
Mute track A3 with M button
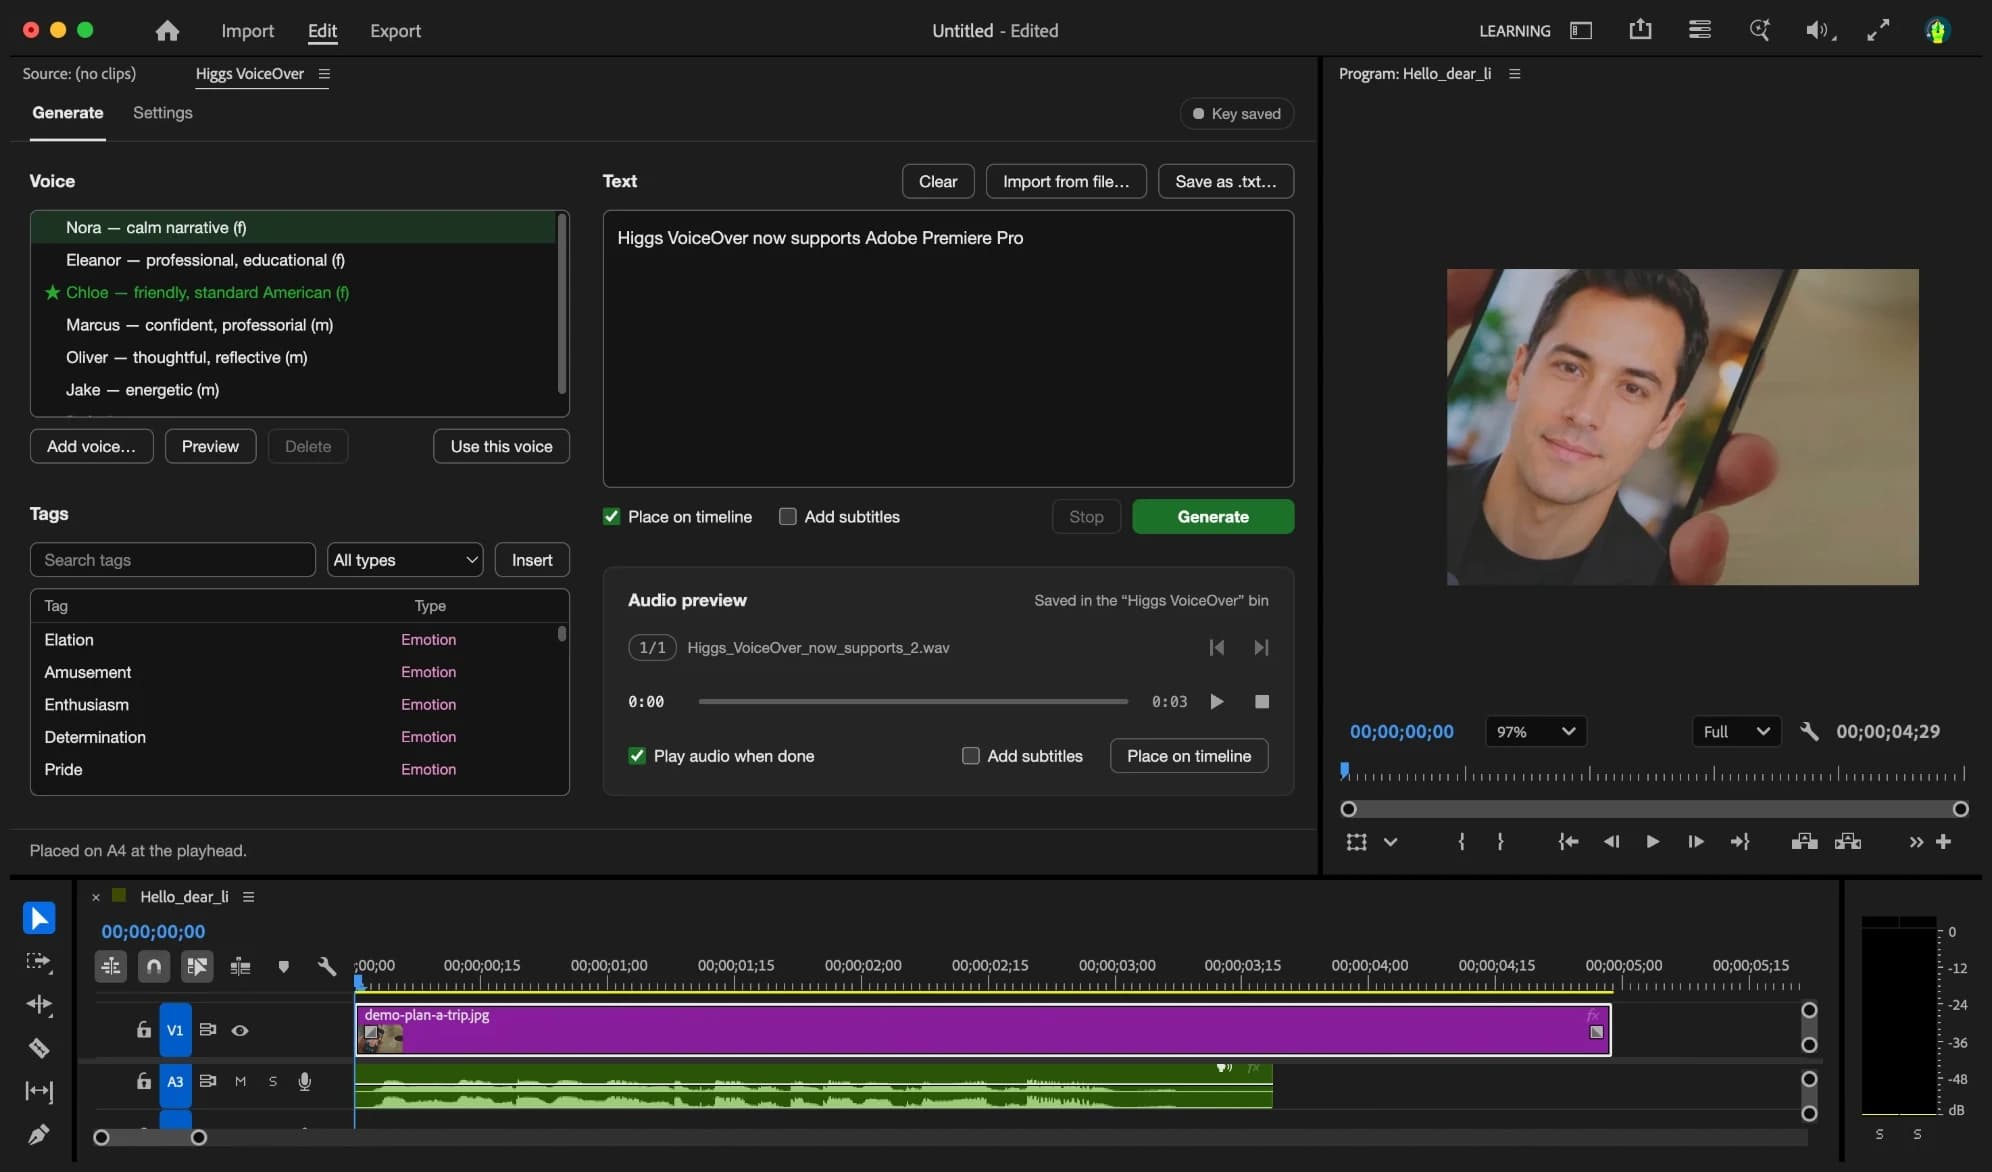240,1081
